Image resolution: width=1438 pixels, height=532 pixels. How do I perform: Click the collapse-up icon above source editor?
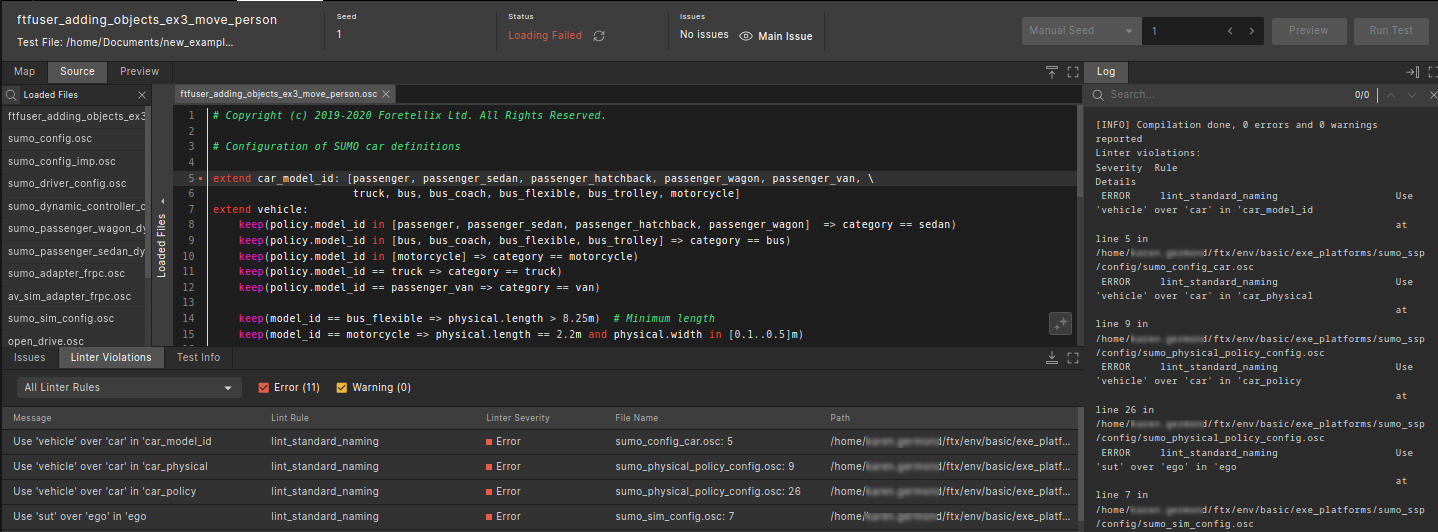tap(1052, 72)
